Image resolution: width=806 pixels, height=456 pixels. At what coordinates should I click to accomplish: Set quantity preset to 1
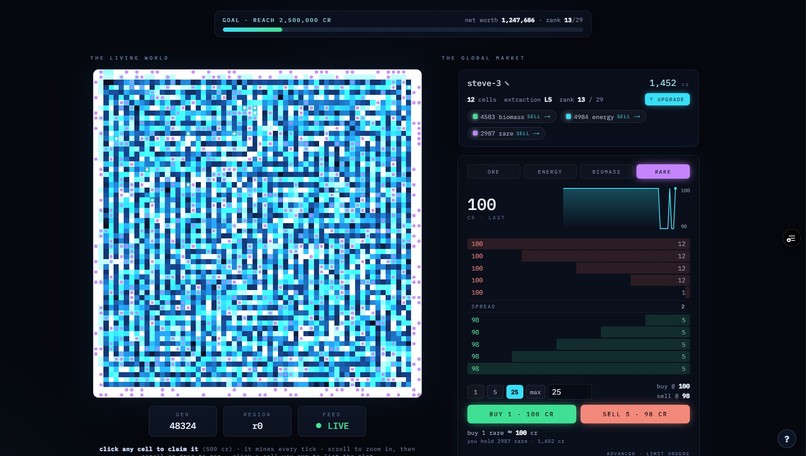click(x=475, y=392)
